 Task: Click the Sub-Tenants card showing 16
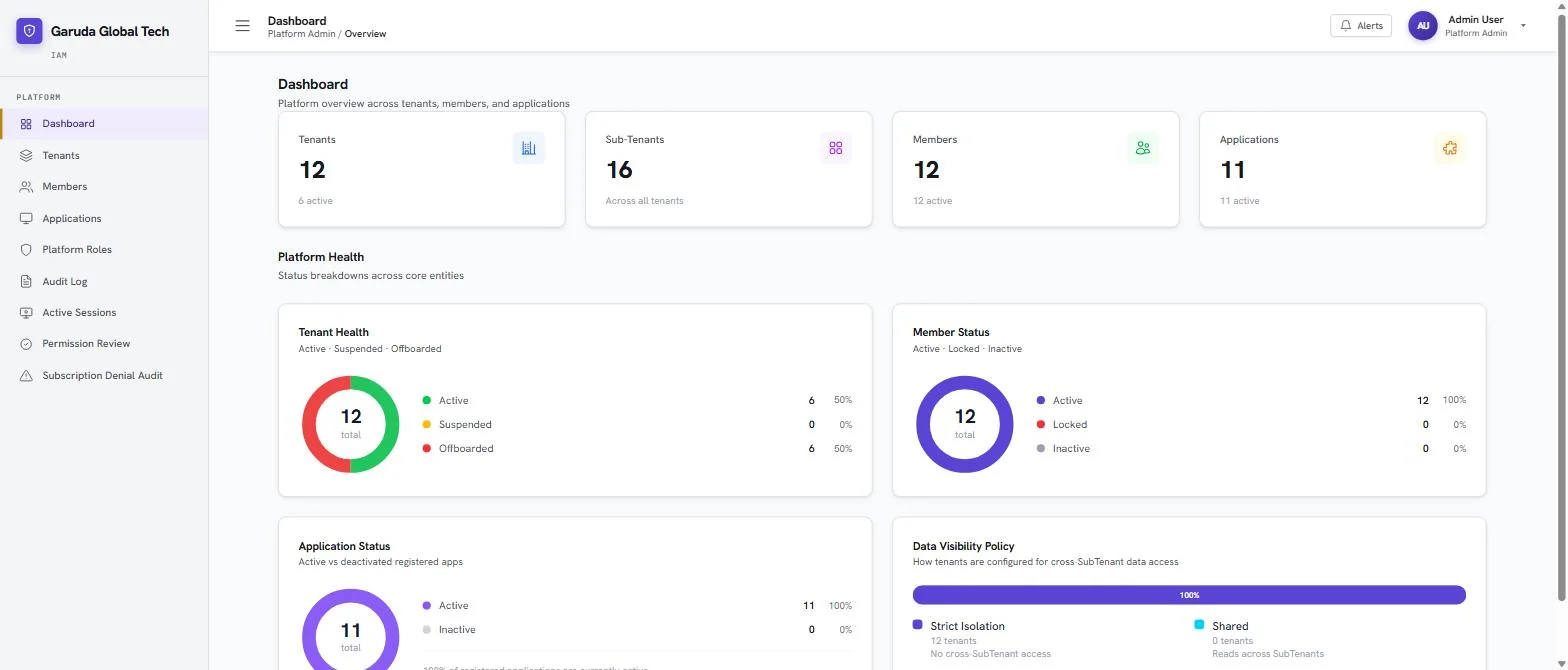pos(729,169)
